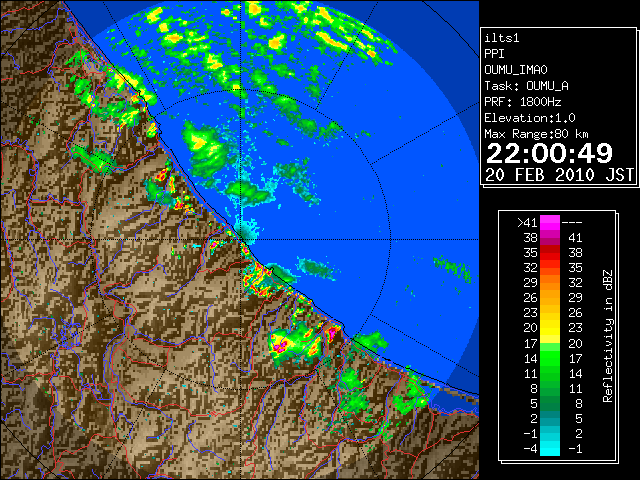The image size is (640, 480).
Task: Click the 'OUMU_IMAO' site name text
Action: (516, 70)
